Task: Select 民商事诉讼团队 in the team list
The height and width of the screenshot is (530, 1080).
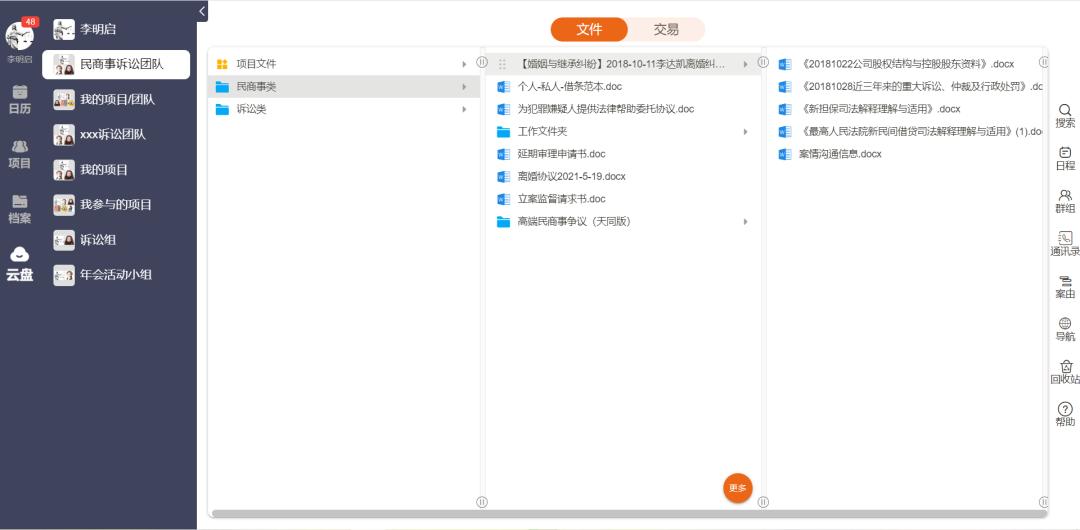Action: point(116,64)
